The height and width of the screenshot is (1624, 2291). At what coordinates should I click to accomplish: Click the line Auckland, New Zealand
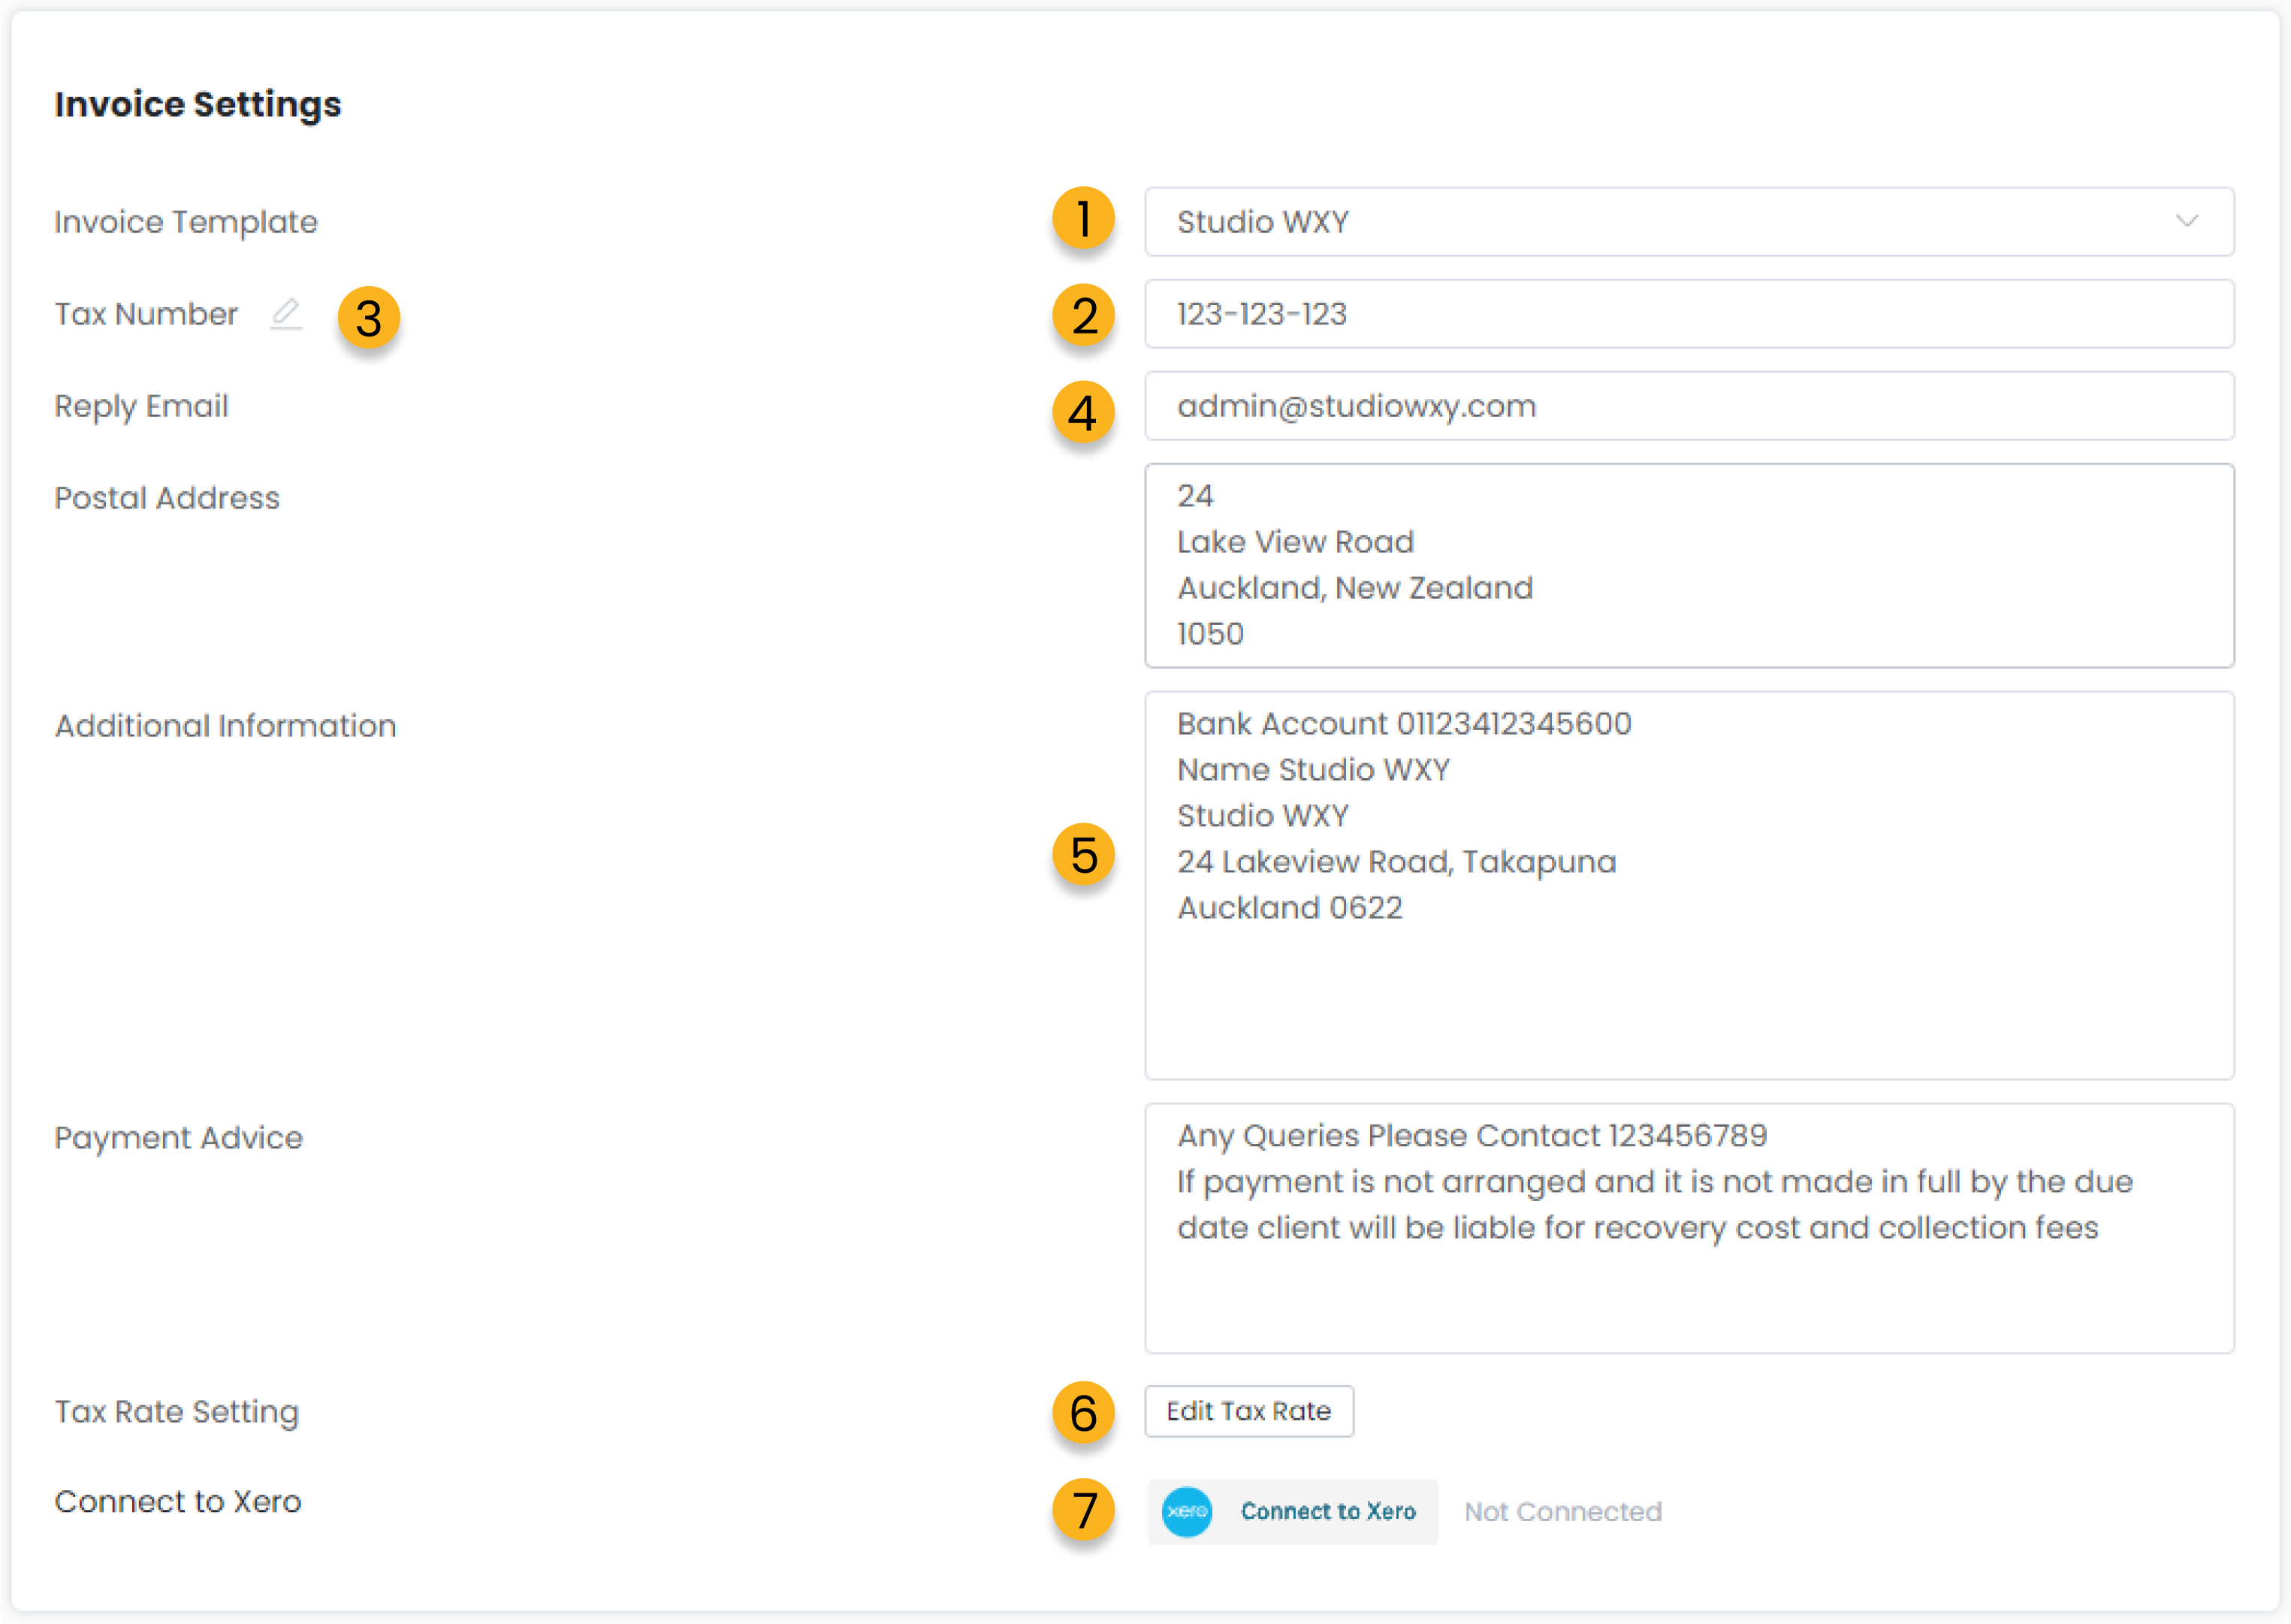(1355, 588)
